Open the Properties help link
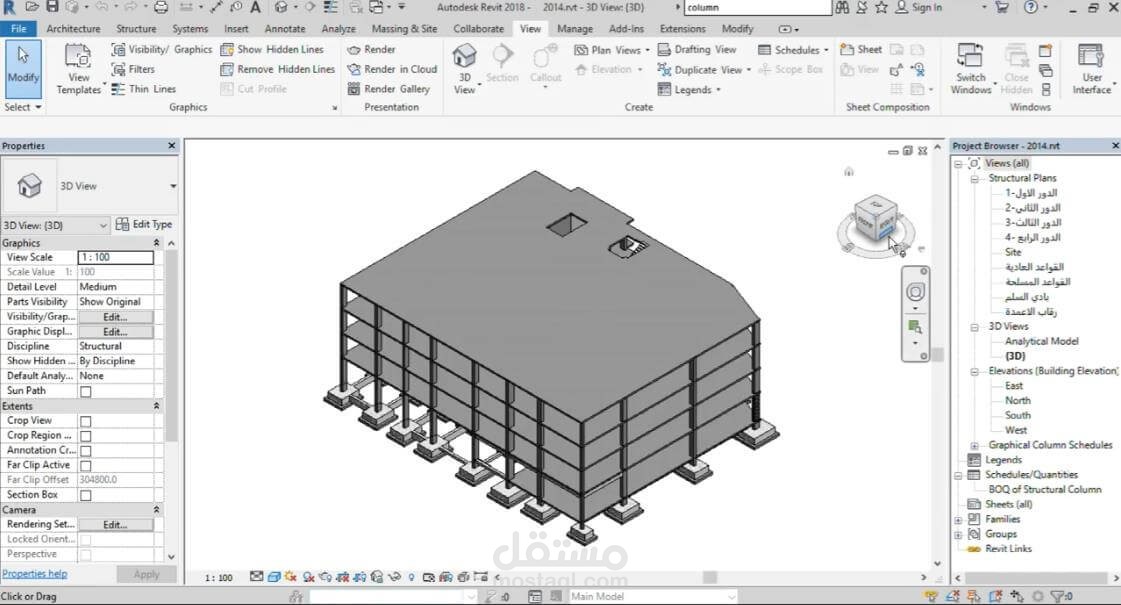1121x605 pixels. point(34,574)
